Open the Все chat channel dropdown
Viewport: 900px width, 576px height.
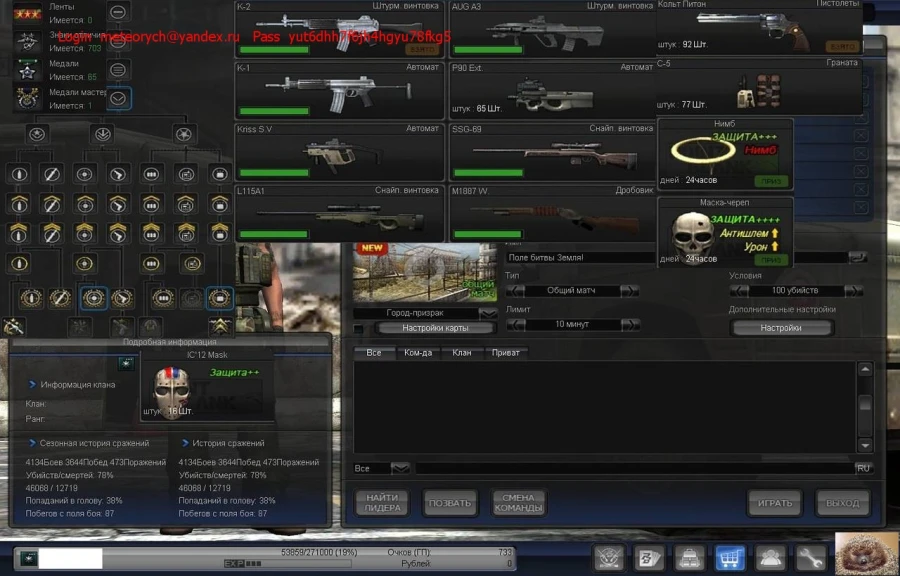(400, 469)
